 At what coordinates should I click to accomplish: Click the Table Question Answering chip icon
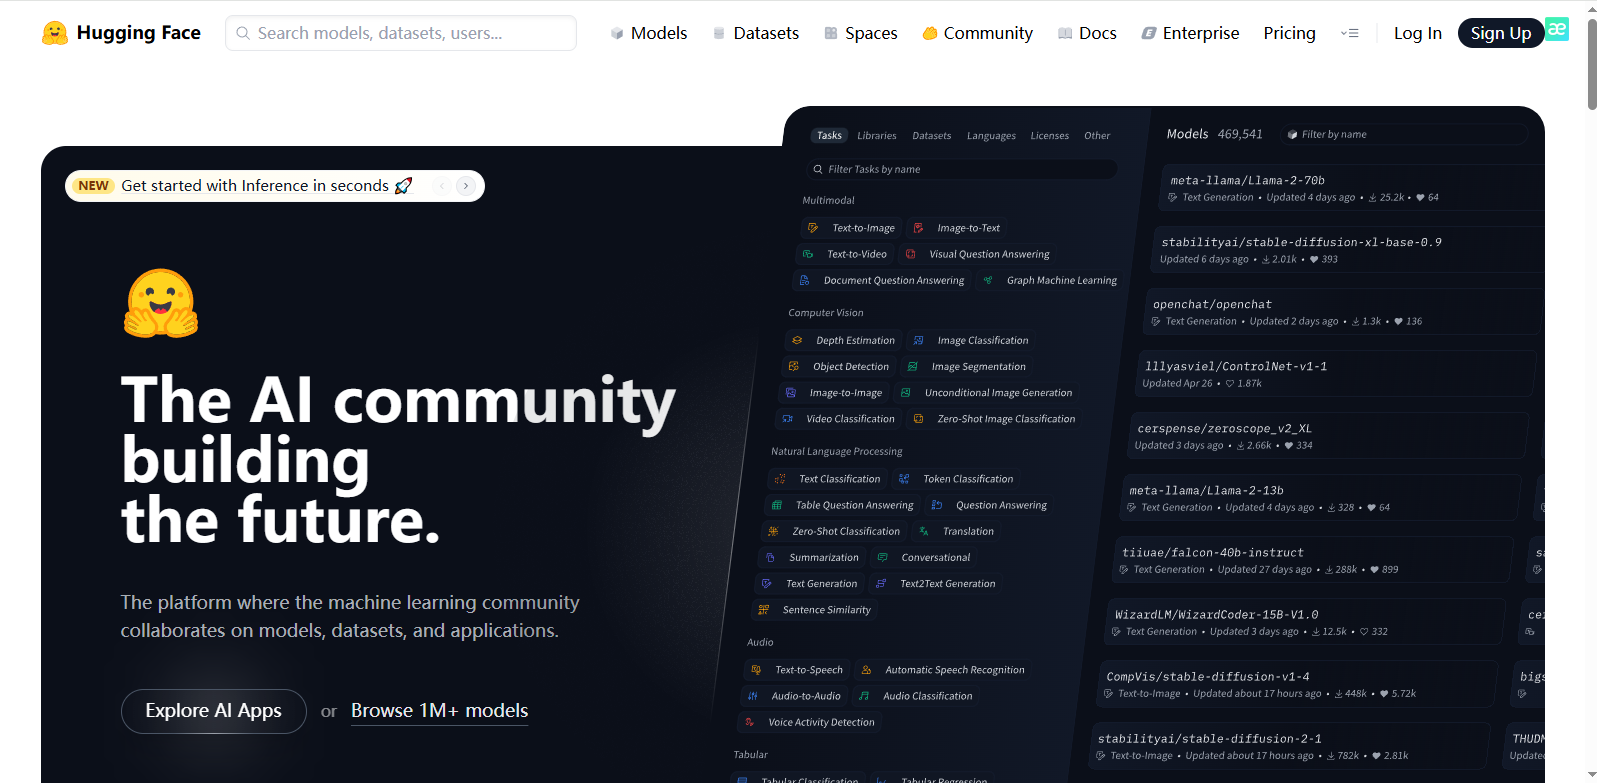(777, 505)
